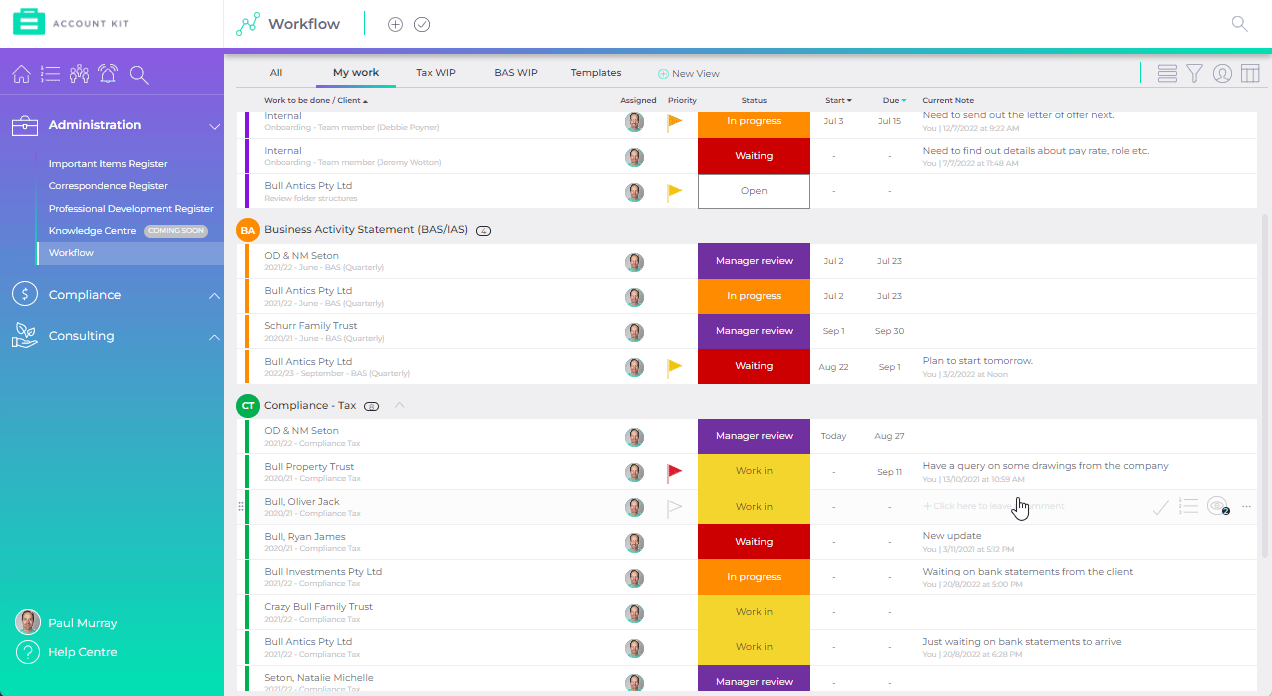
Task: Click Help Centre question mark icon
Action: point(28,652)
